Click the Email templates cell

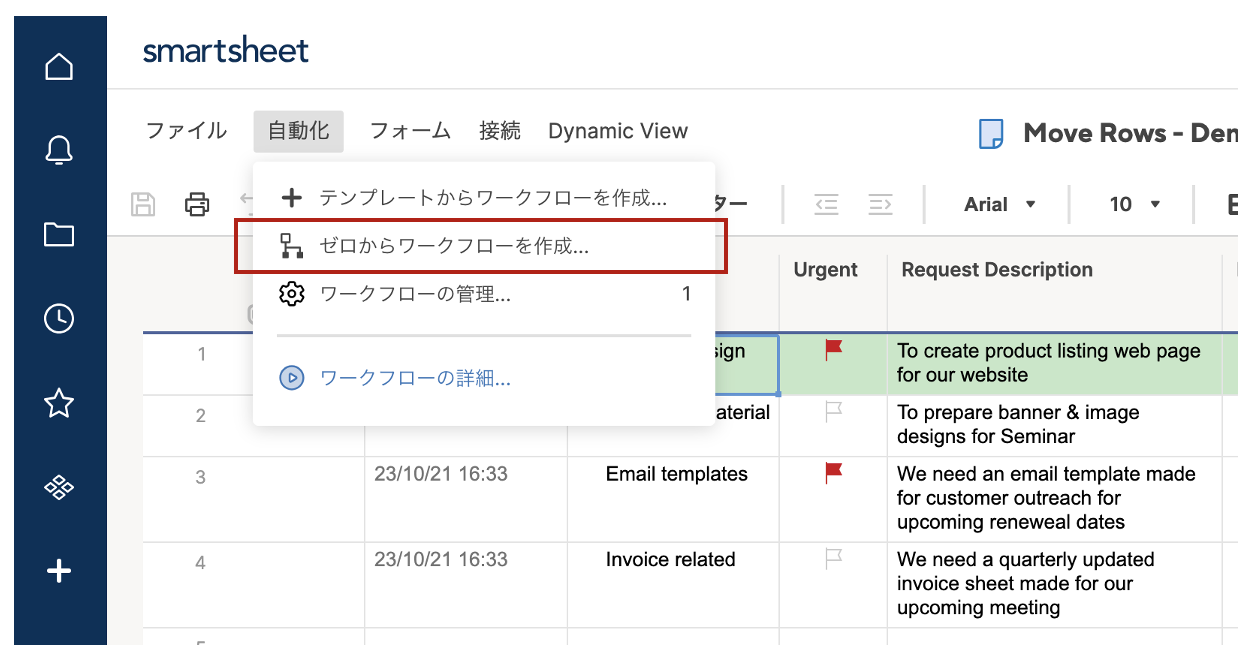click(673, 500)
